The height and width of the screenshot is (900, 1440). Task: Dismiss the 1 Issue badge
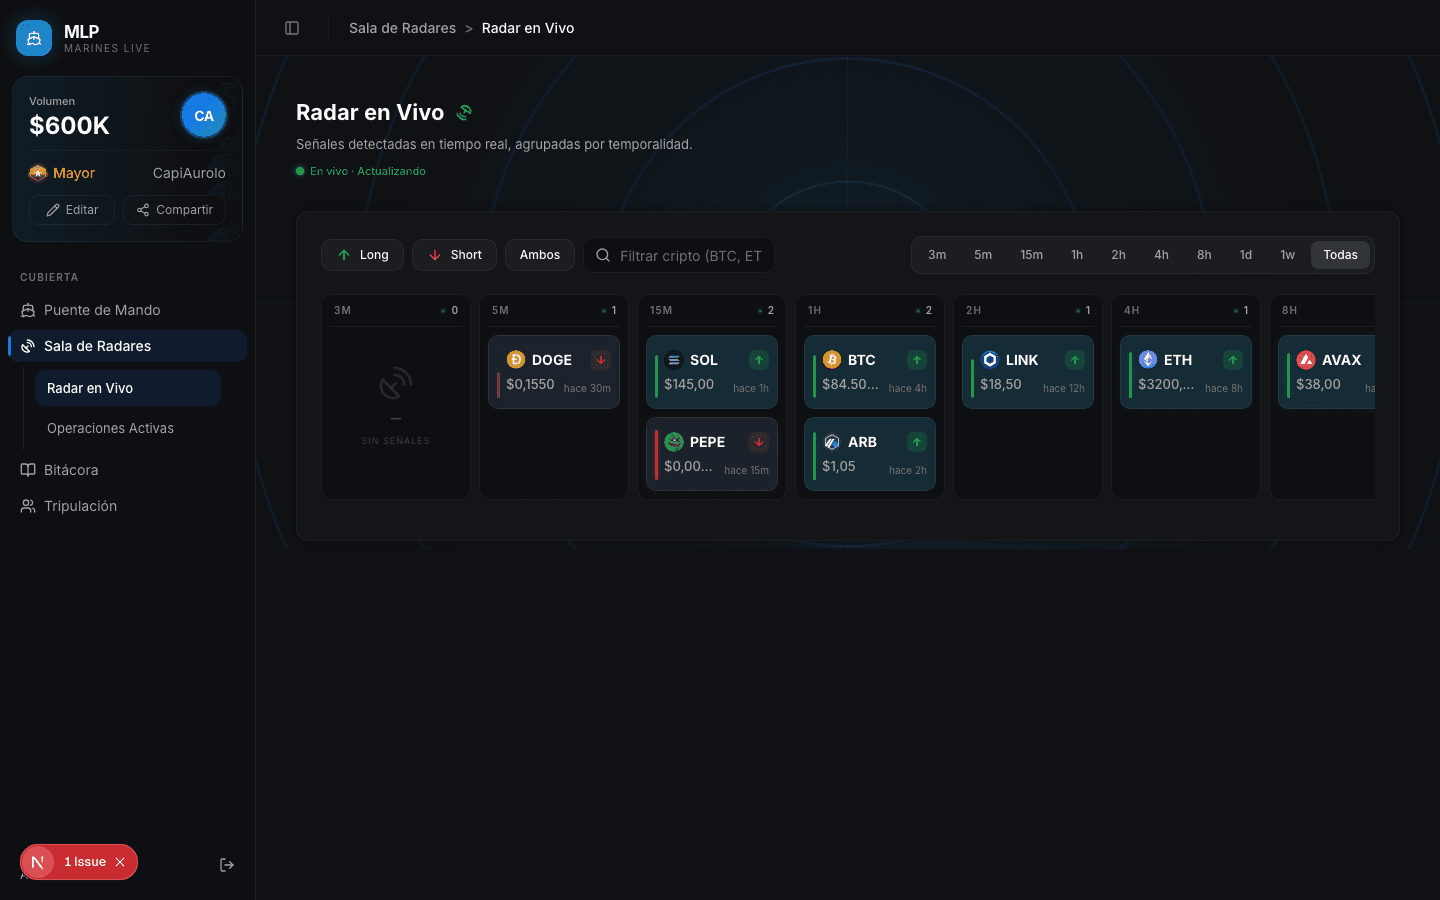tap(120, 862)
